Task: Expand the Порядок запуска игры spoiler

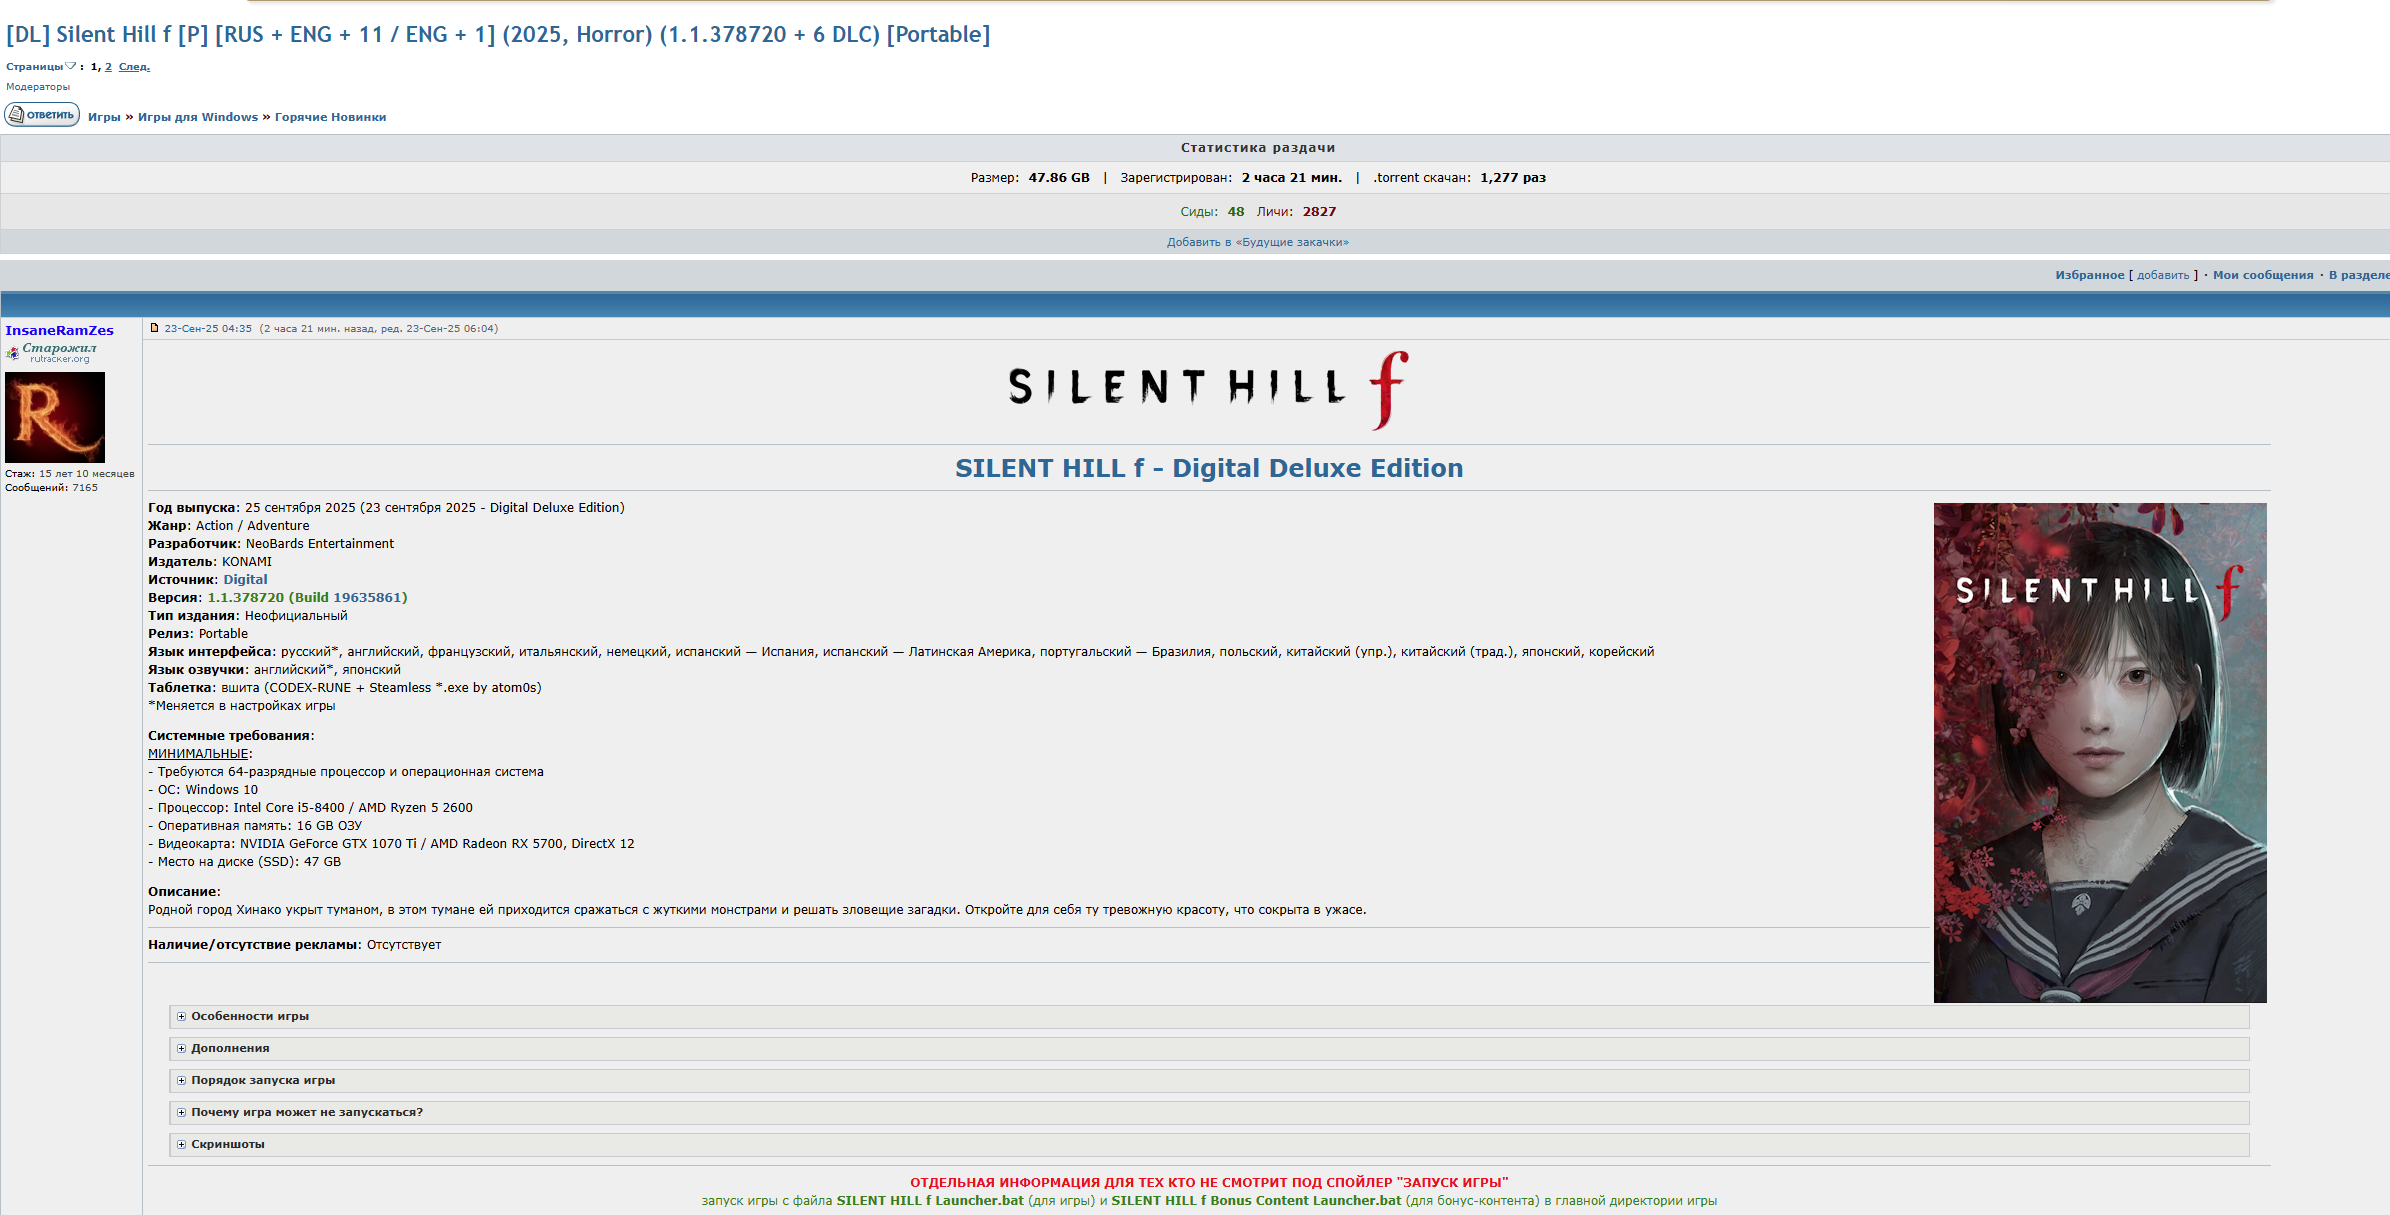Action: 263,1080
